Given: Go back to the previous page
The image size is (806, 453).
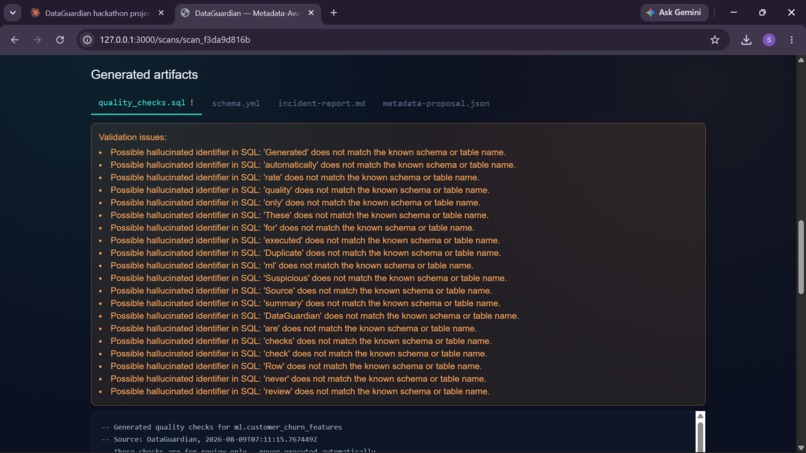Looking at the screenshot, I should 14,40.
